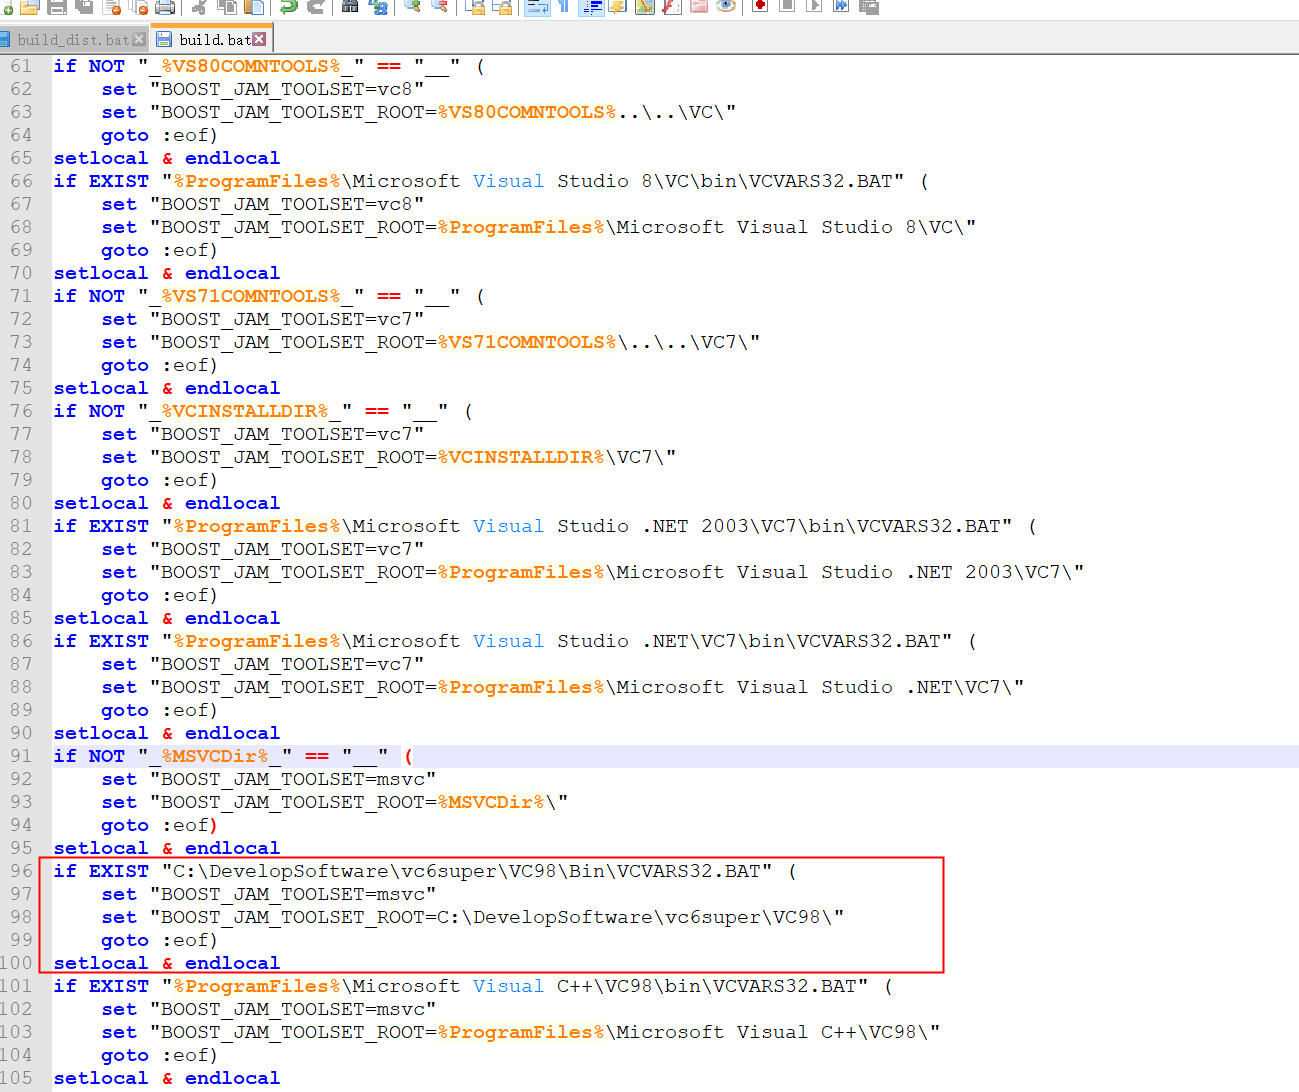1299x1092 pixels.
Task: Toggle word wrap in the toolbar
Action: click(537, 6)
